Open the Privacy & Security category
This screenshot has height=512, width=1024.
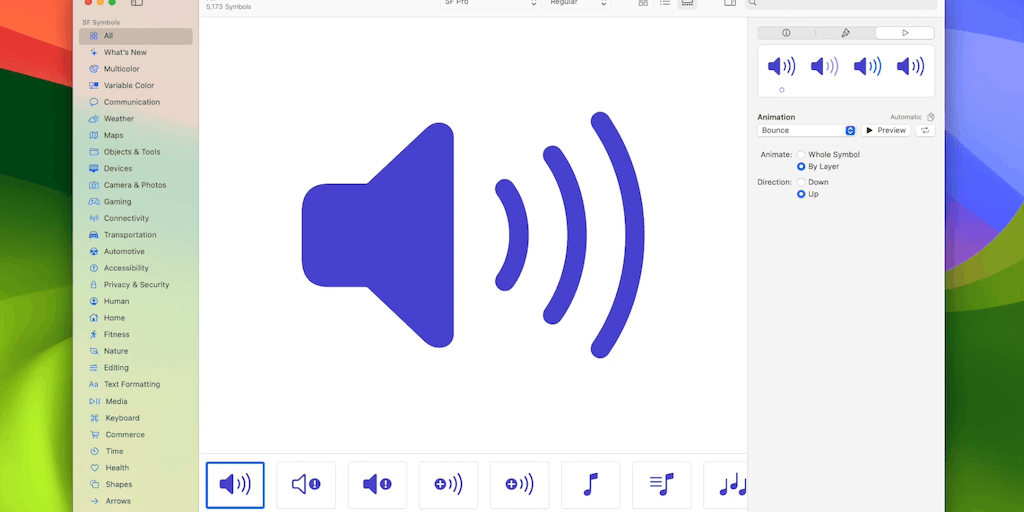(x=136, y=285)
